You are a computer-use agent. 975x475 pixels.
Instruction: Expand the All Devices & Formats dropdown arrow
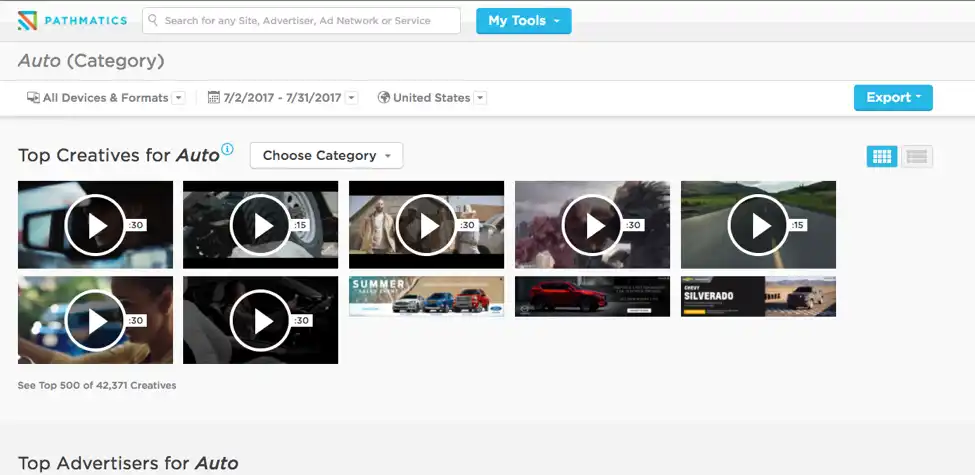(x=178, y=98)
